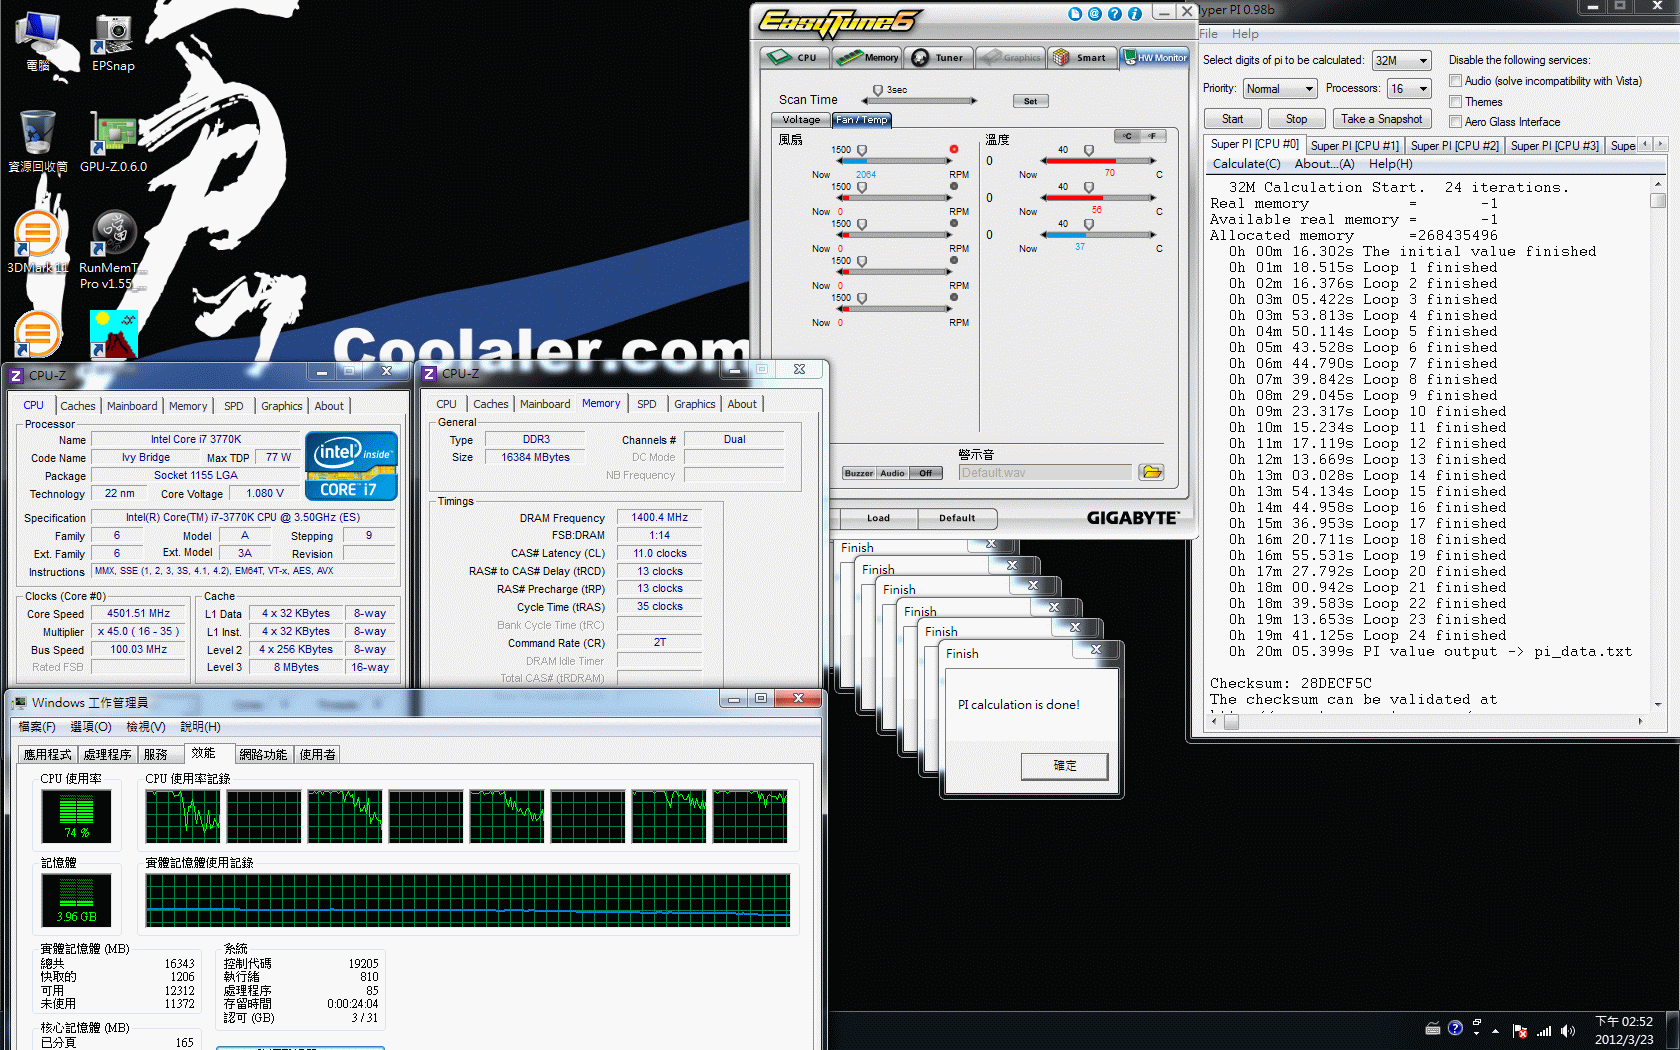Screen dimensions: 1680x1050
Task: Click the 70 C temperature threshold slider
Action: 1089,151
